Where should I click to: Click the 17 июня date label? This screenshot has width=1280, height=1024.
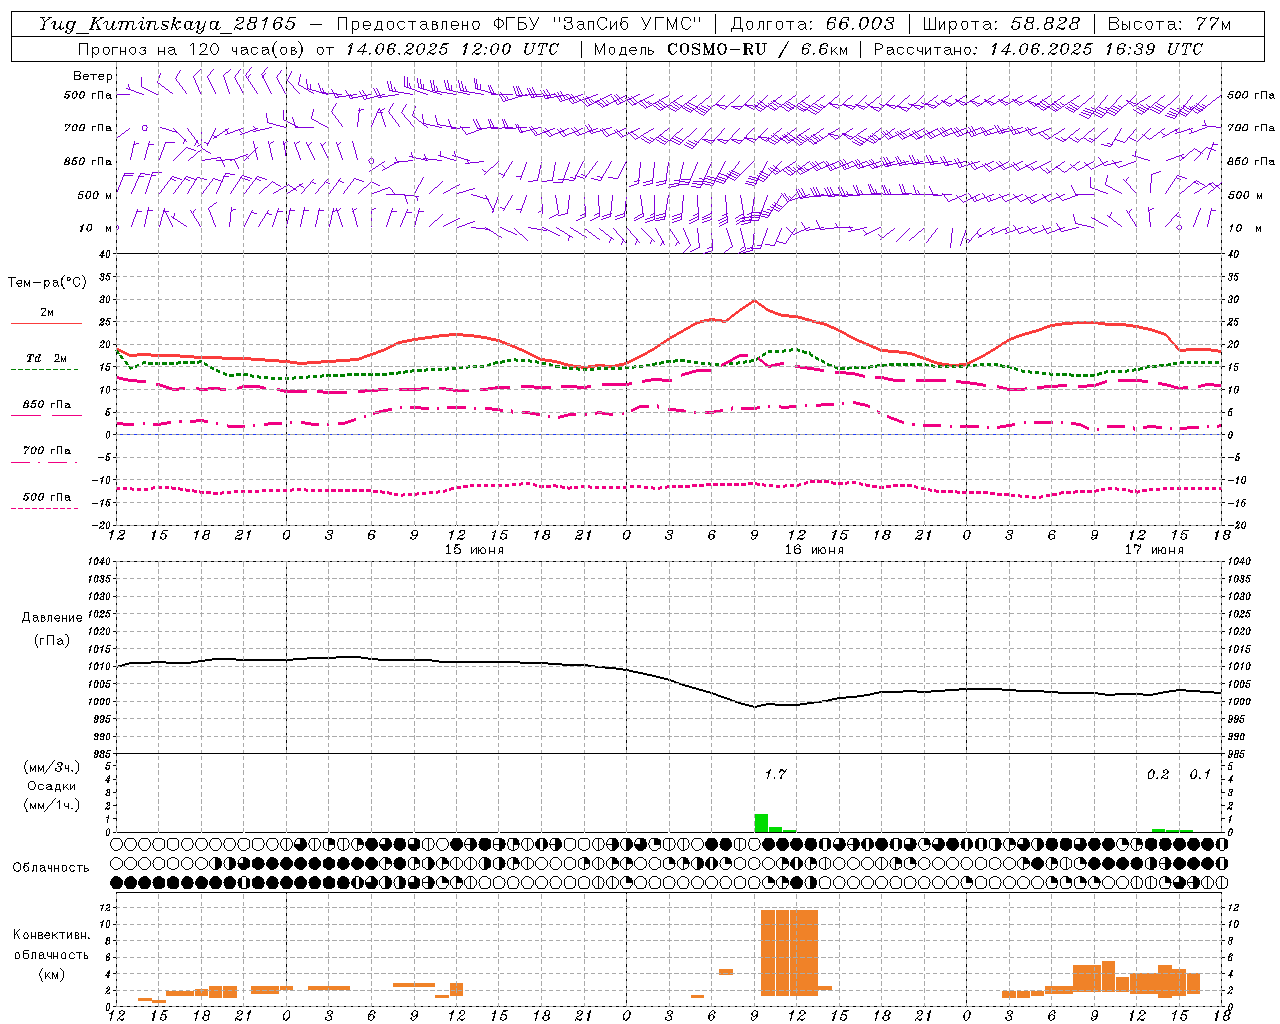pyautogui.click(x=1154, y=550)
